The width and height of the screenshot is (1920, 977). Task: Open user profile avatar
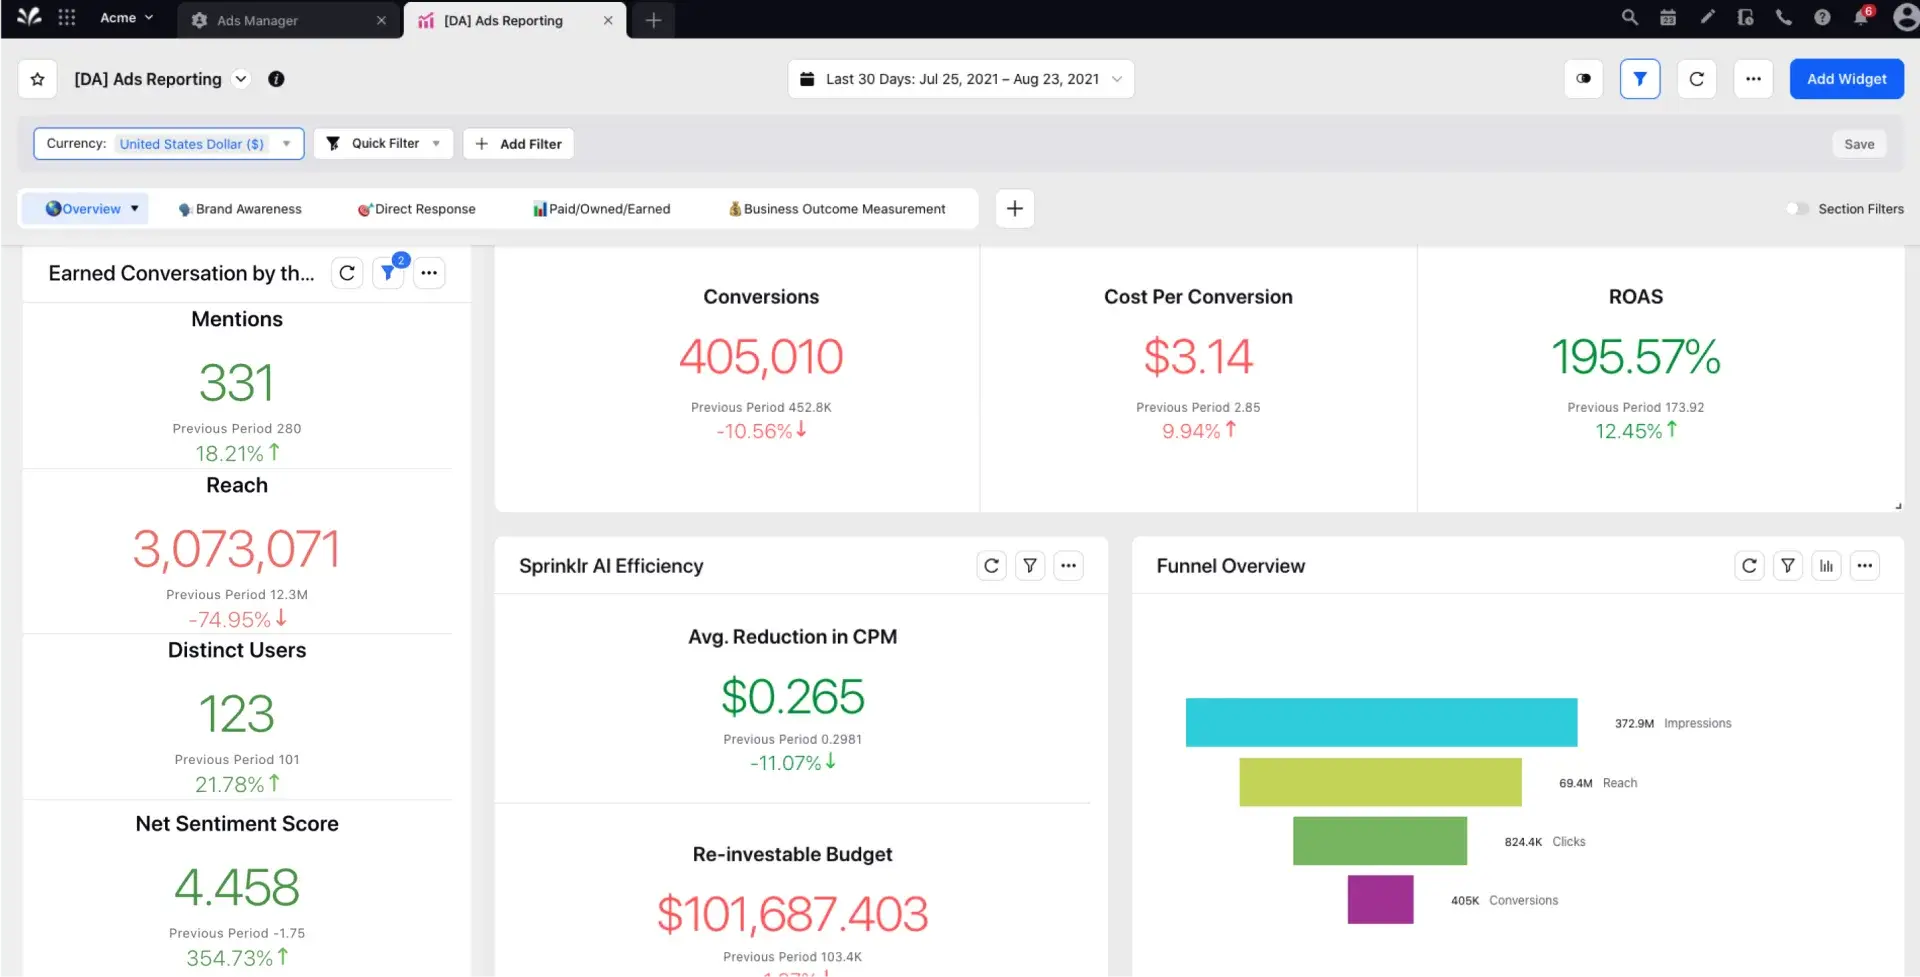pyautogui.click(x=1906, y=18)
